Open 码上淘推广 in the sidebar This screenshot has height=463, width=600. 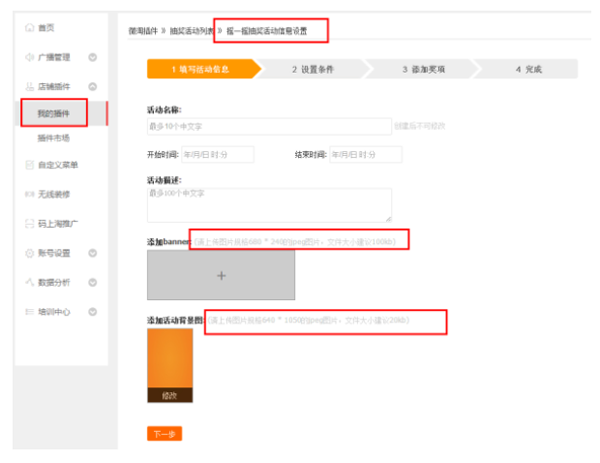[58, 223]
